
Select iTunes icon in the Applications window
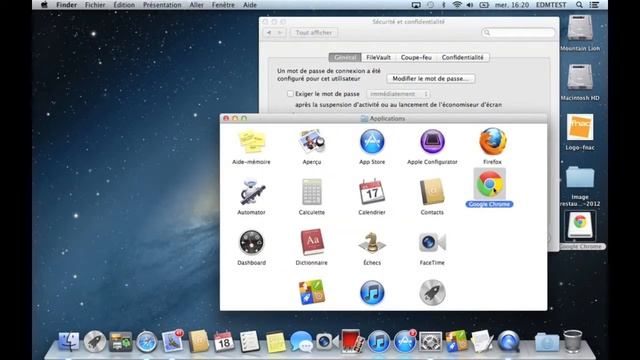click(372, 292)
